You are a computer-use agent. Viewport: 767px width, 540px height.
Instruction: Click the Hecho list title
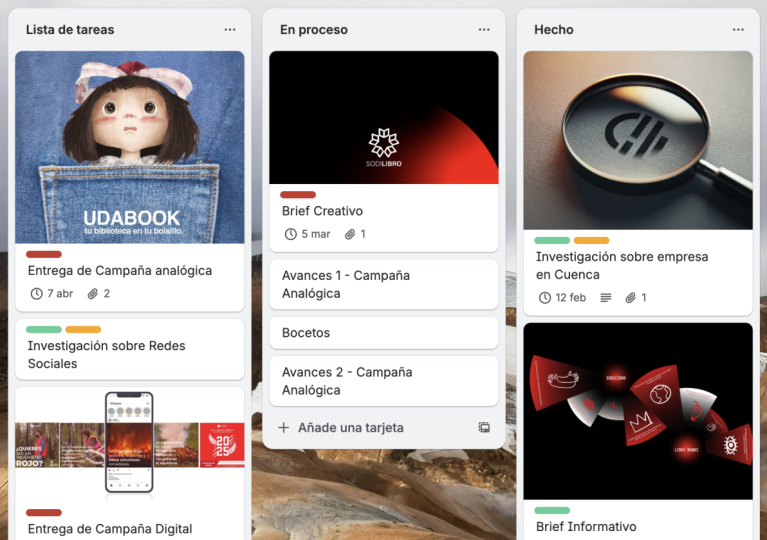554,30
